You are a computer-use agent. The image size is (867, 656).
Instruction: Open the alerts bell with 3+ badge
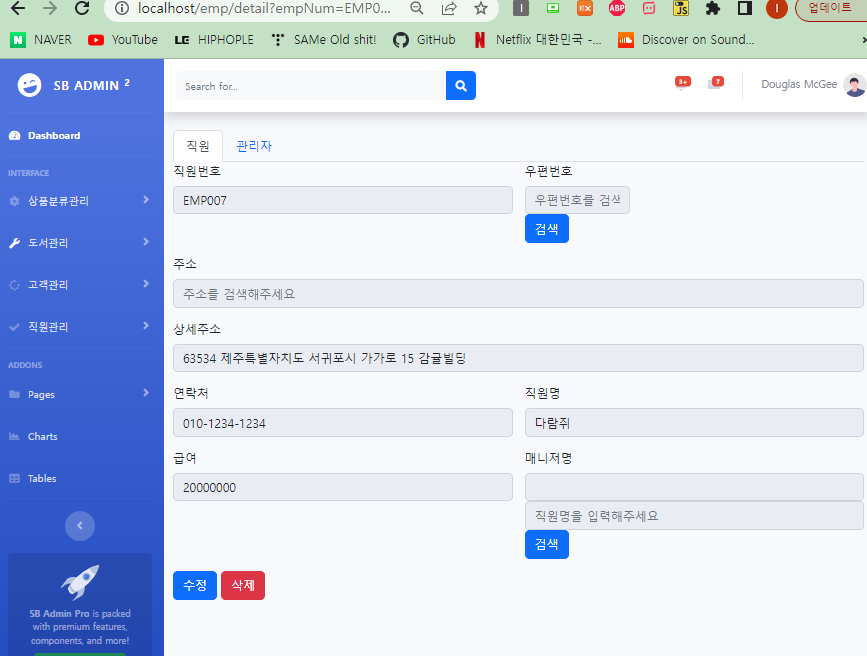[x=683, y=84]
